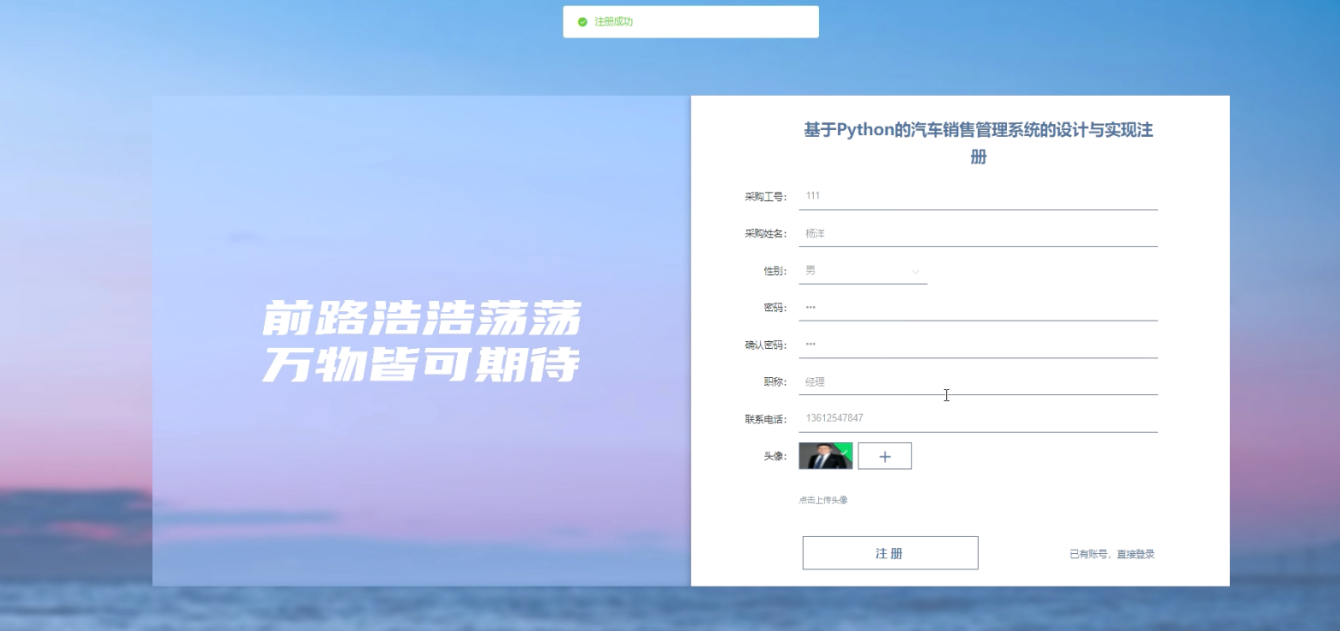
Task: Click the 头像 label
Action: tap(775, 456)
